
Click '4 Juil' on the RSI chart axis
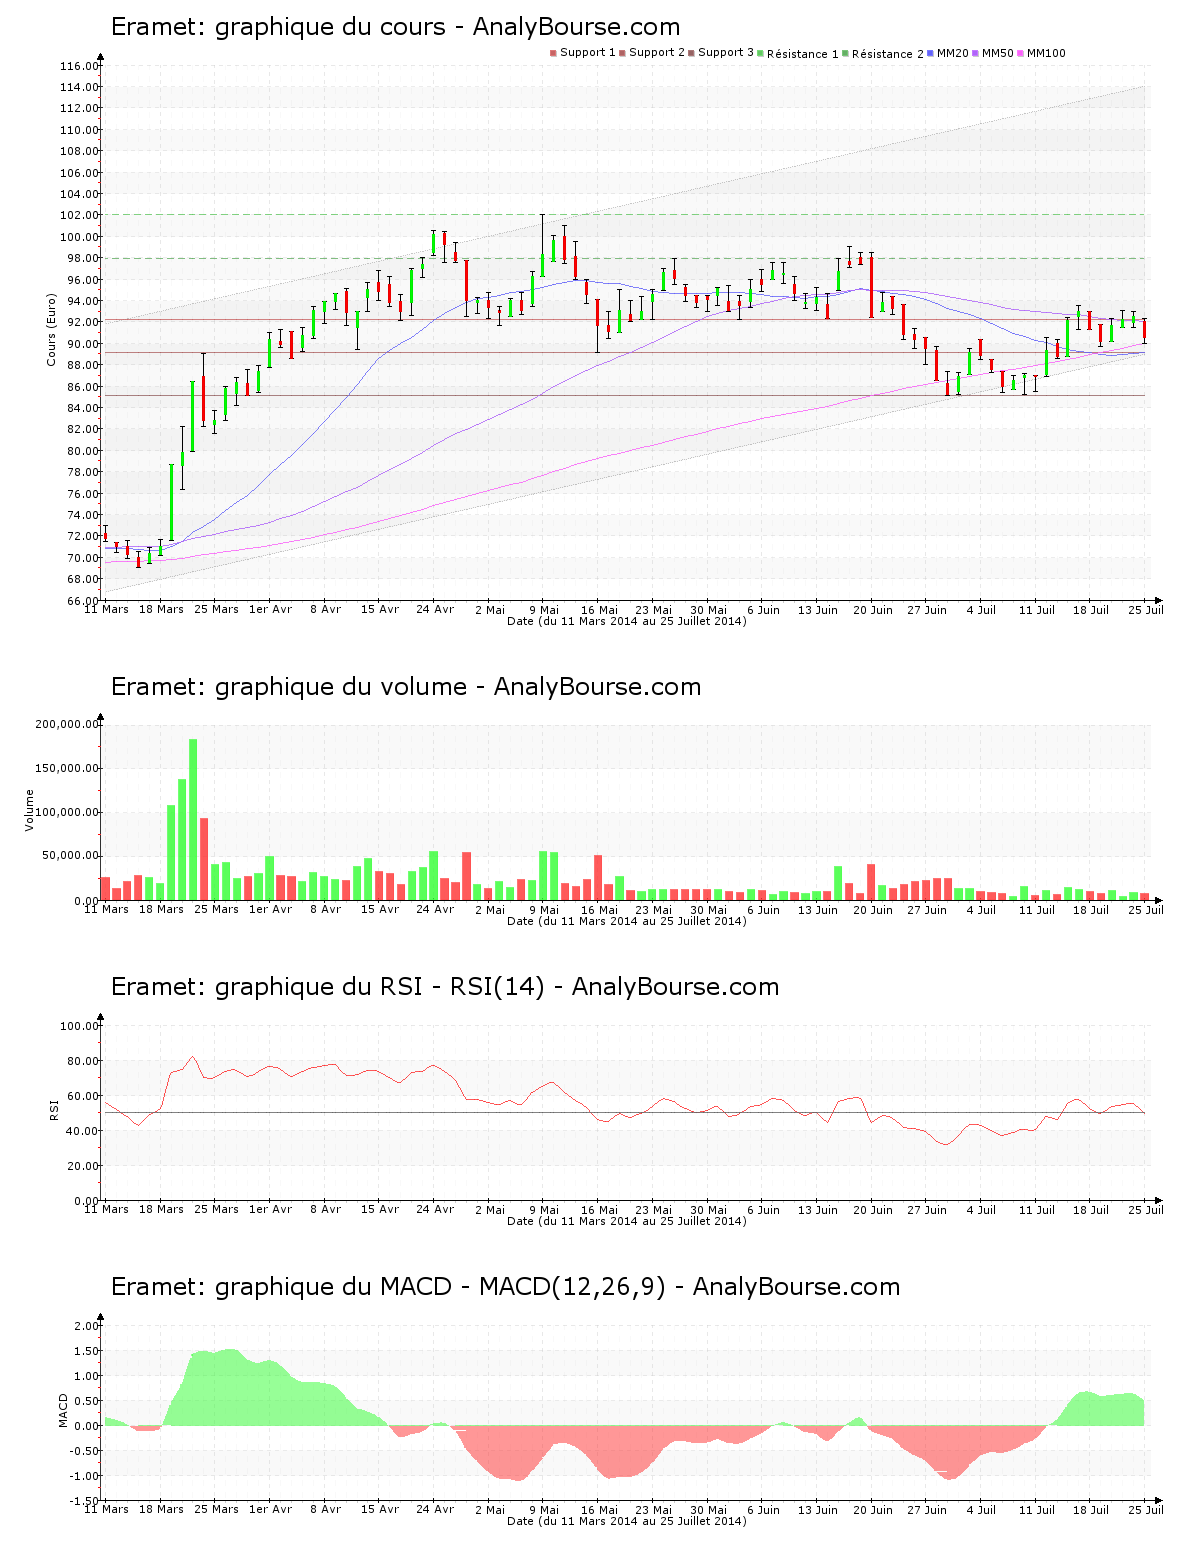coord(982,1209)
